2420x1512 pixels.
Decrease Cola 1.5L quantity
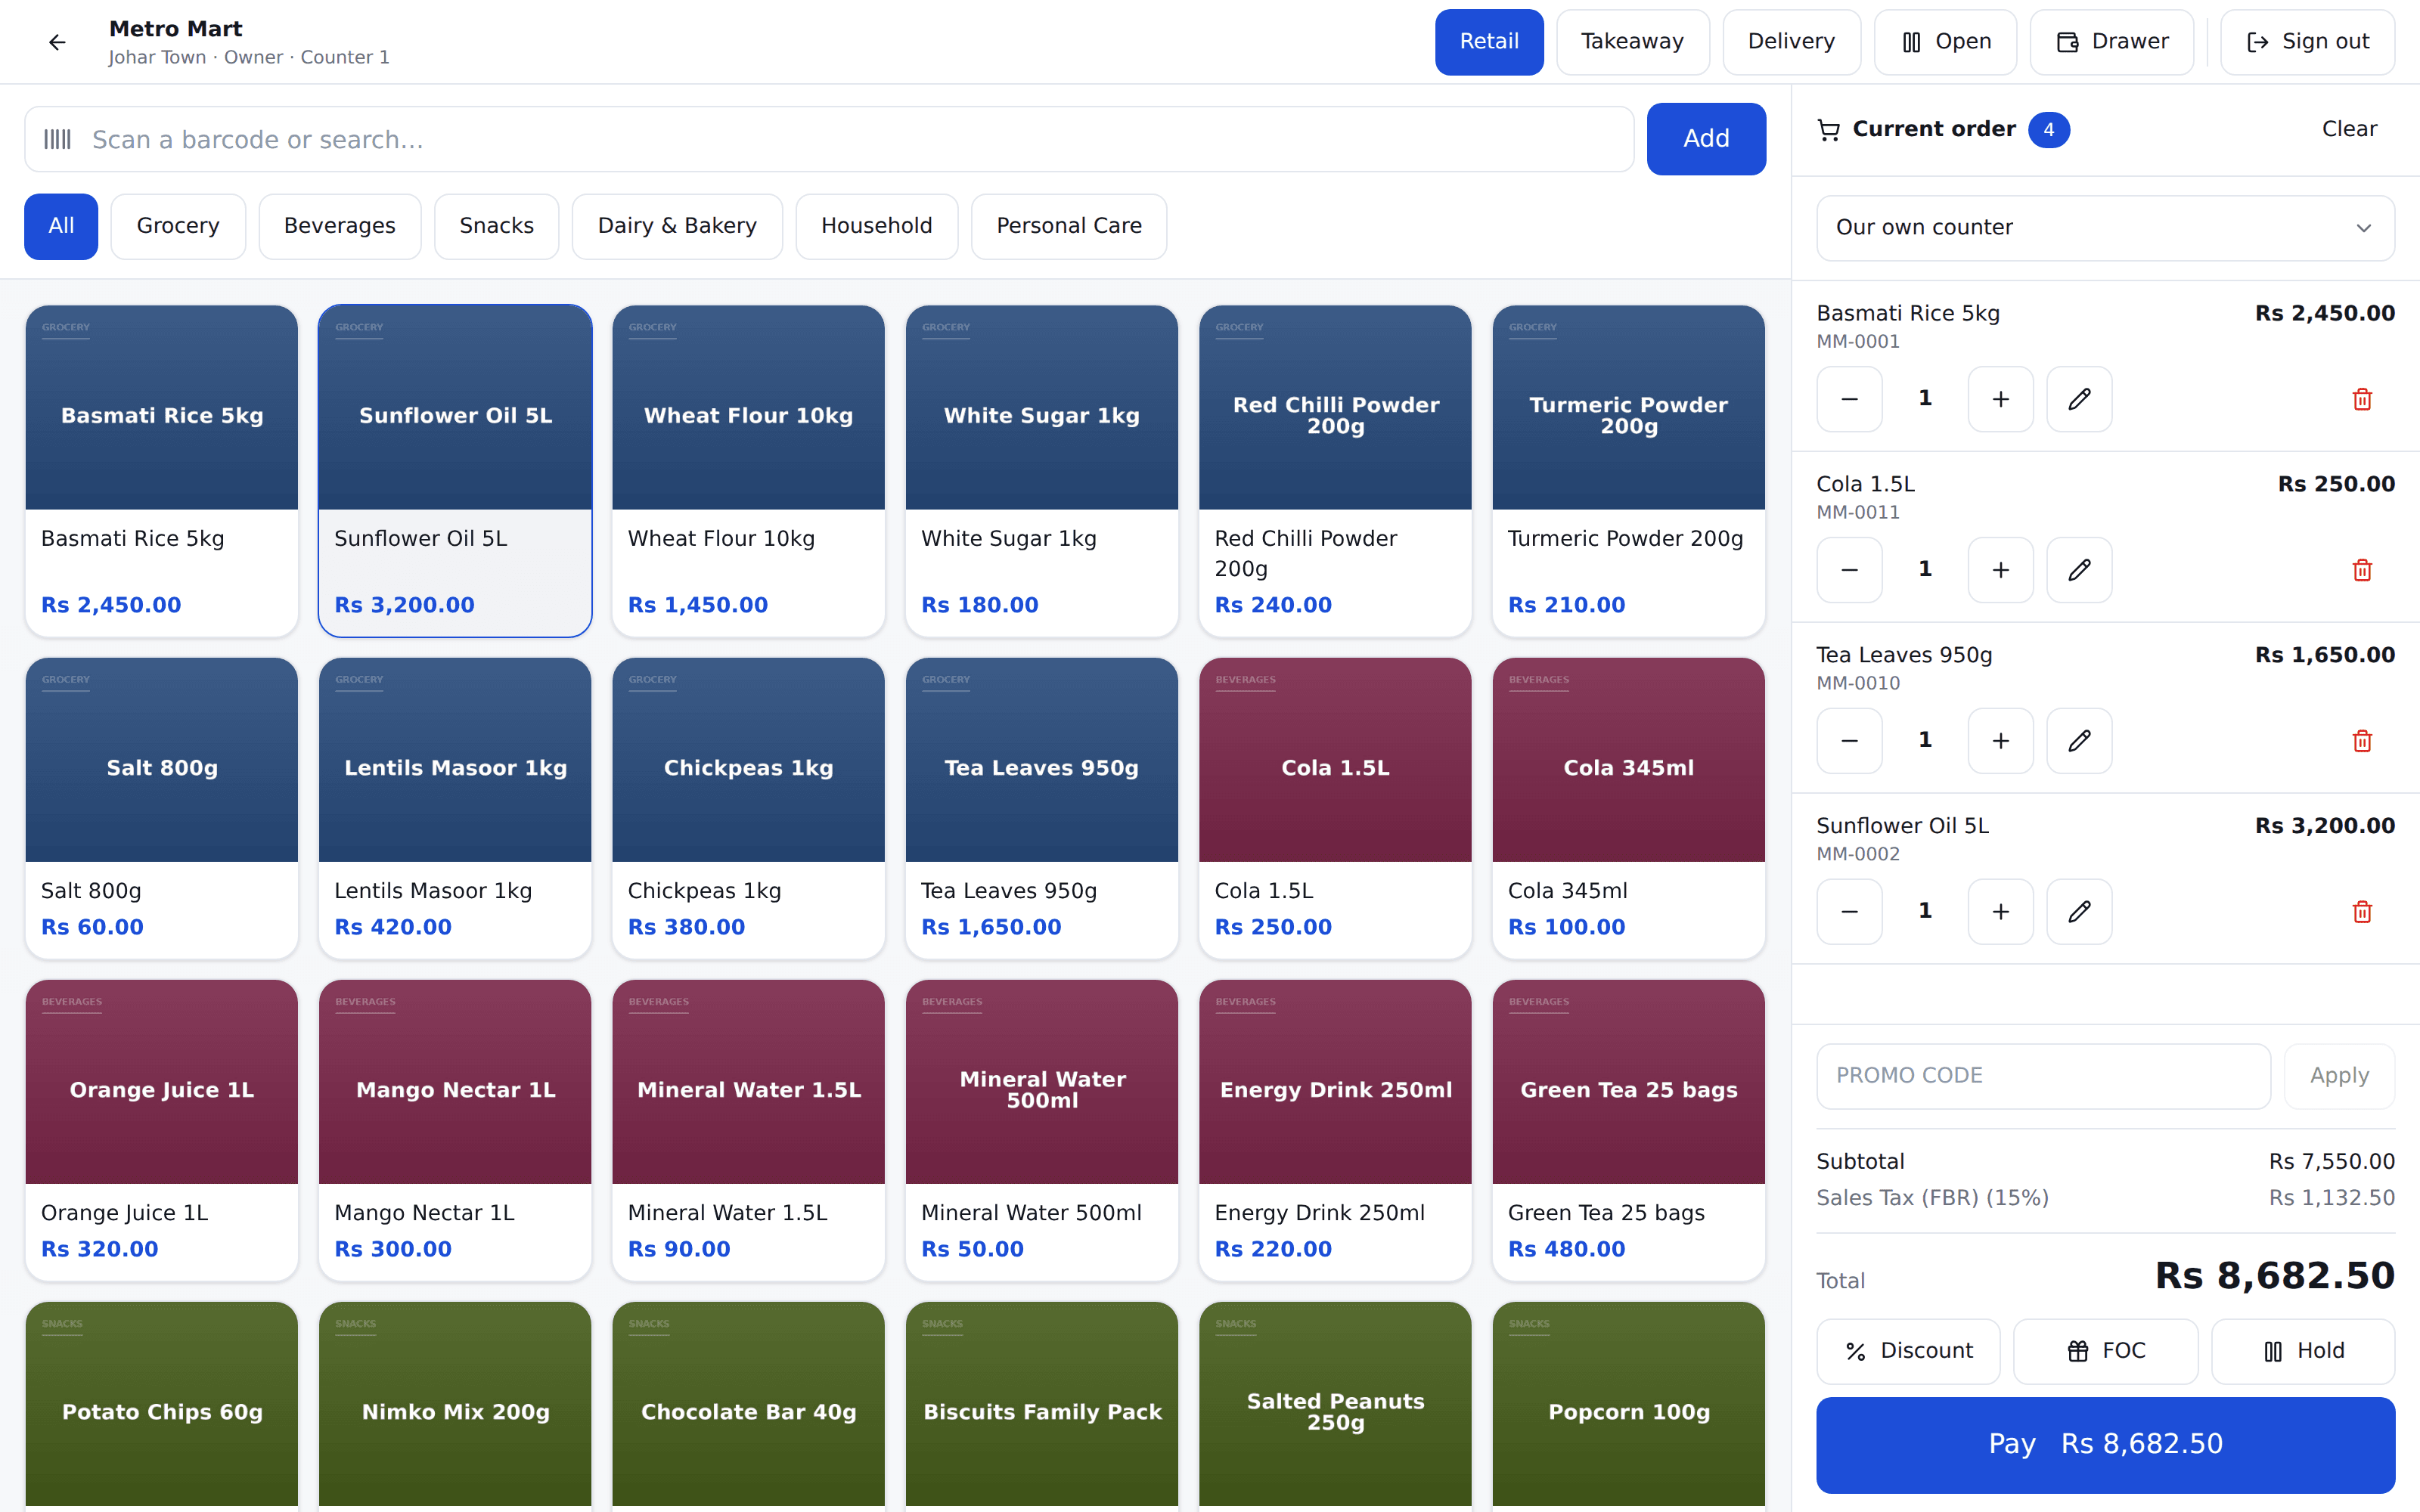click(1849, 570)
